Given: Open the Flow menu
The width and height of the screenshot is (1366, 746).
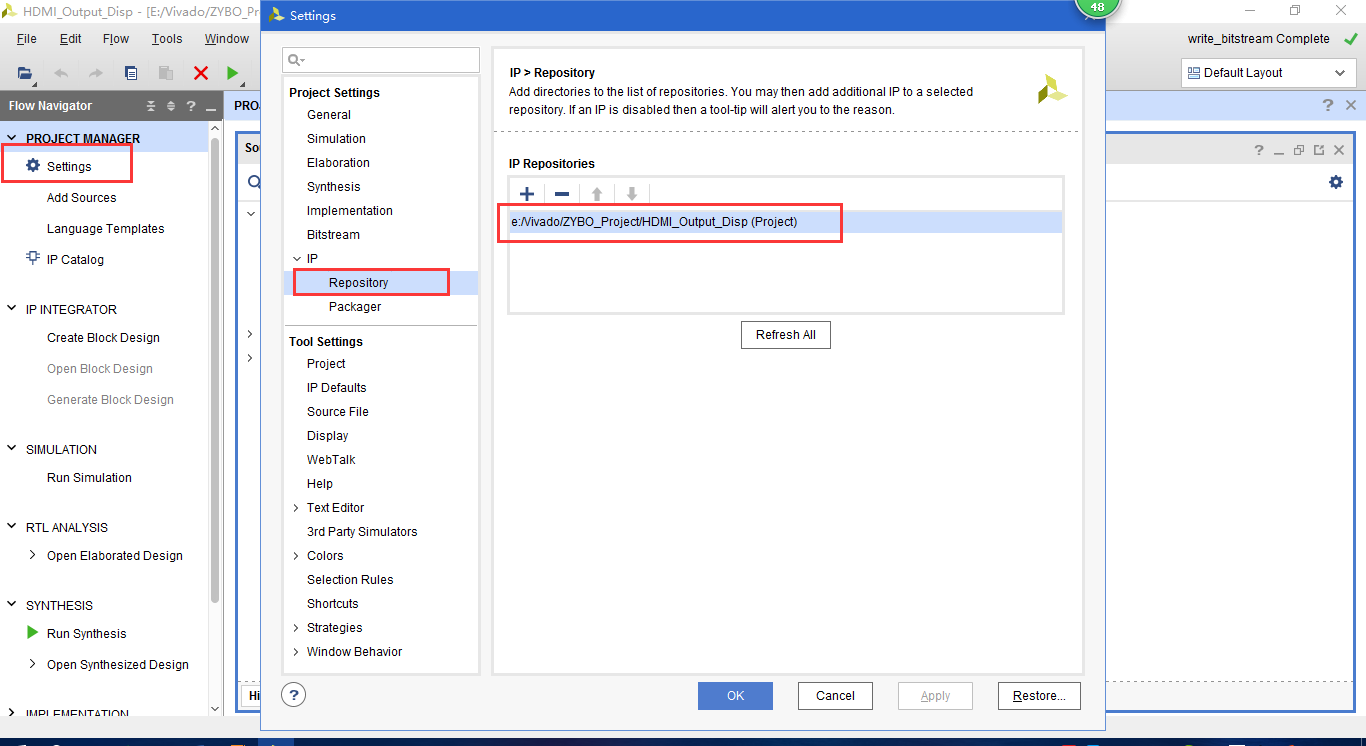Looking at the screenshot, I should [x=116, y=39].
